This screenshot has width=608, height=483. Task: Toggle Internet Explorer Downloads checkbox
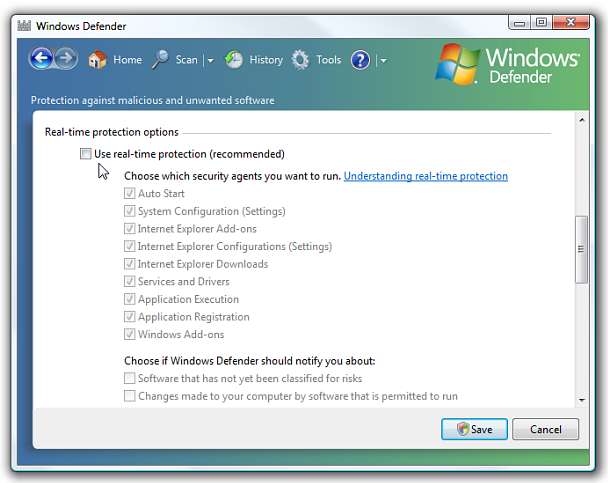click(130, 264)
